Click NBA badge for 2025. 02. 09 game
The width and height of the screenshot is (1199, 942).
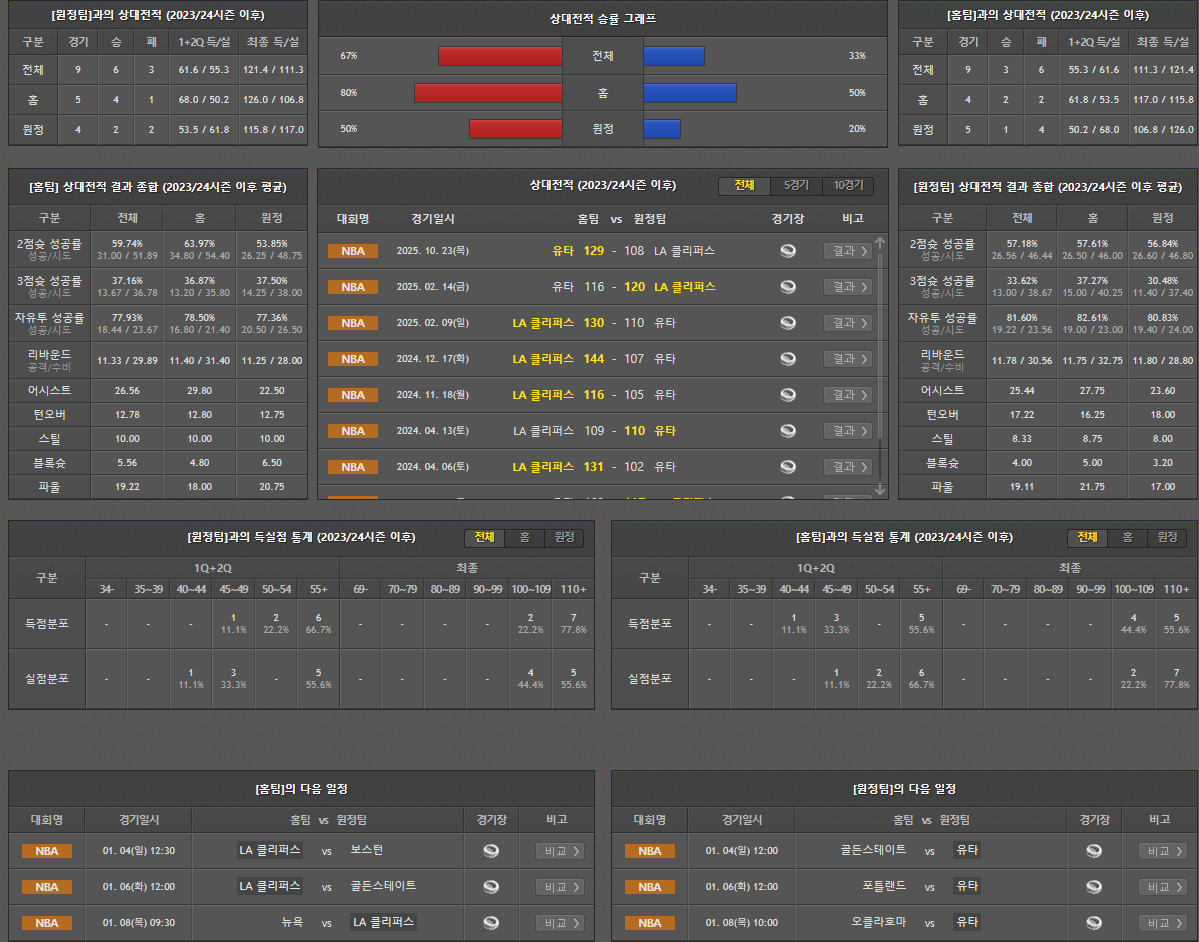click(x=353, y=323)
